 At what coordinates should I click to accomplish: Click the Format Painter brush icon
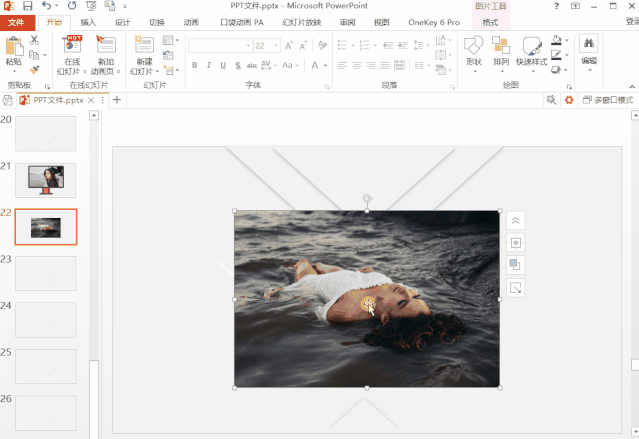(34, 69)
